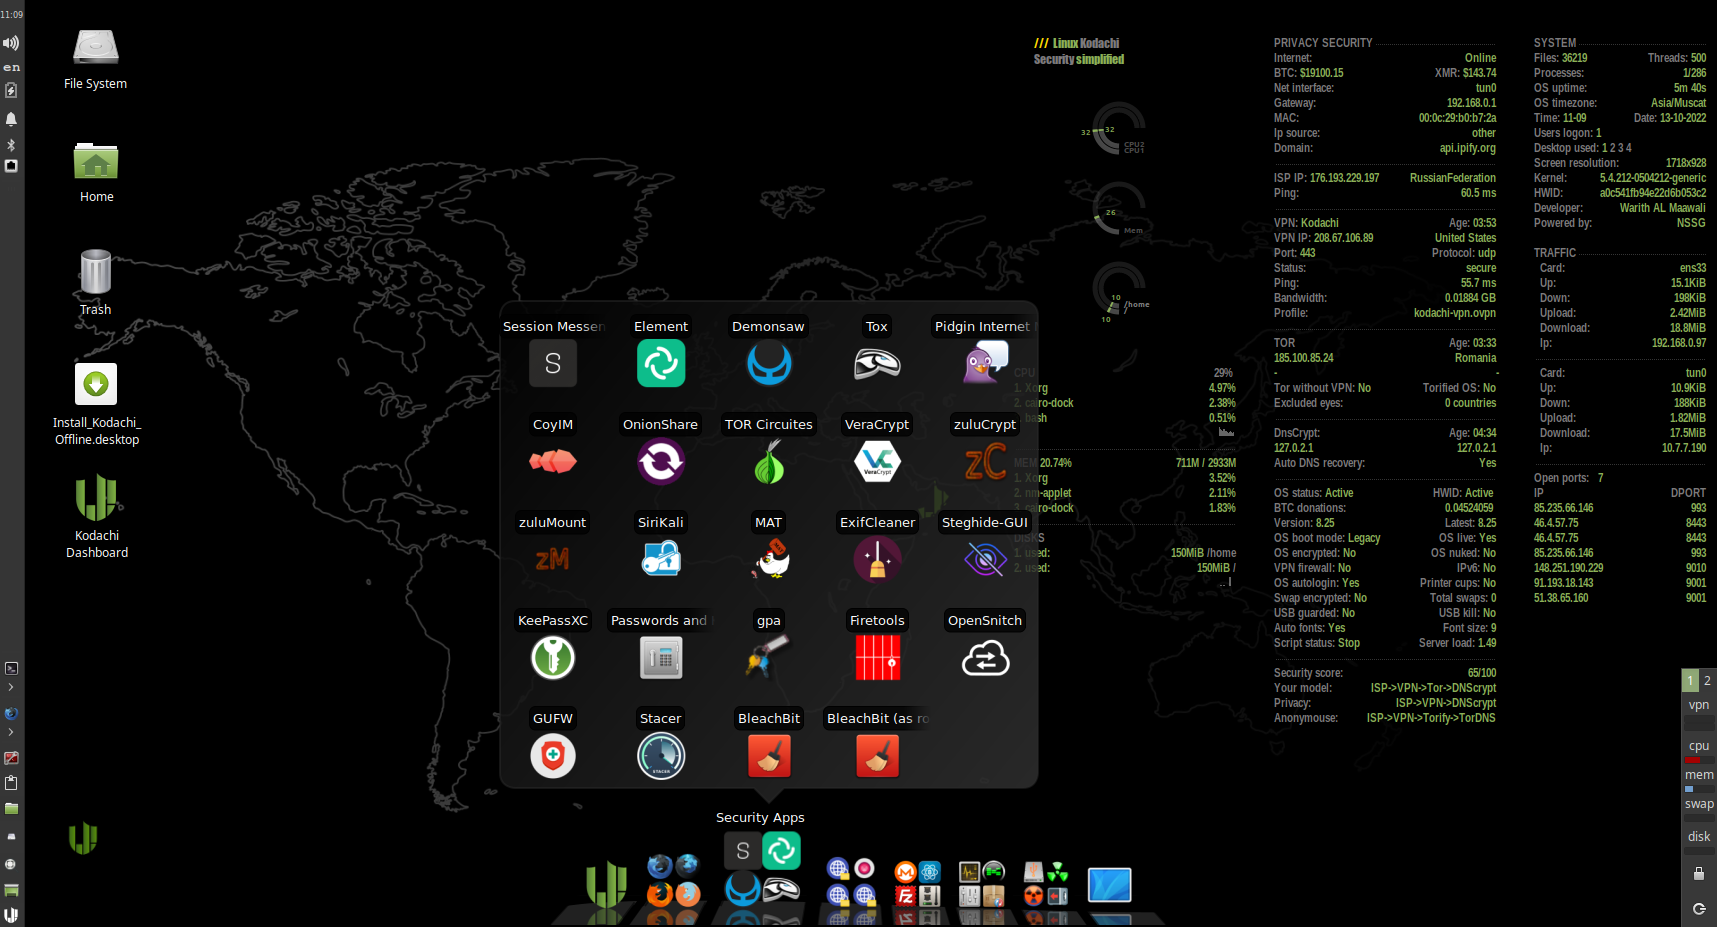Launch Steghide-GUI
Image resolution: width=1717 pixels, height=927 pixels.
[x=985, y=559]
